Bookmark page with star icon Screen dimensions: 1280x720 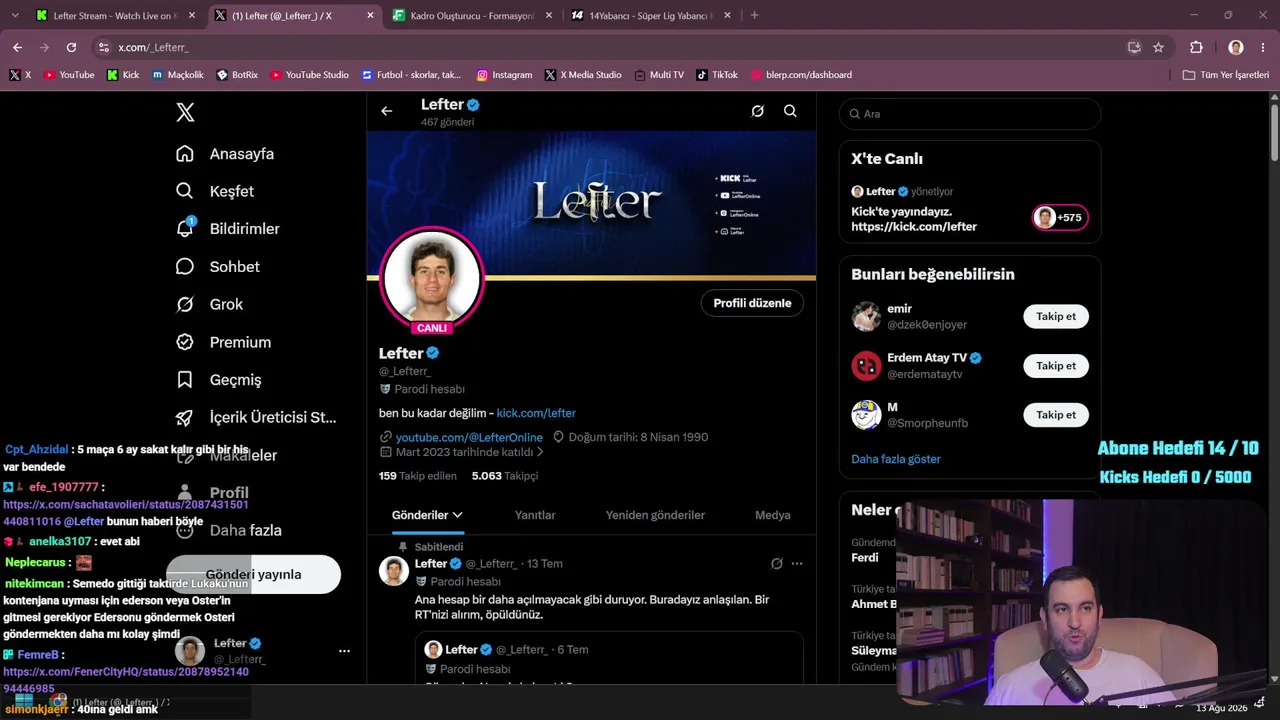pos(1158,47)
